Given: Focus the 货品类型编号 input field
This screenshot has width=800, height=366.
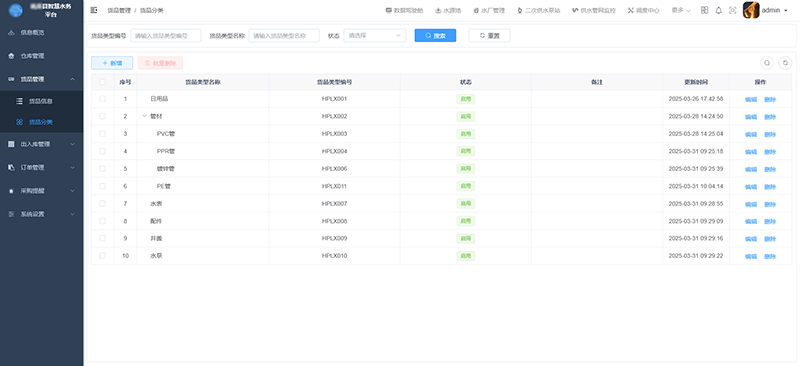Looking at the screenshot, I should coord(166,35).
